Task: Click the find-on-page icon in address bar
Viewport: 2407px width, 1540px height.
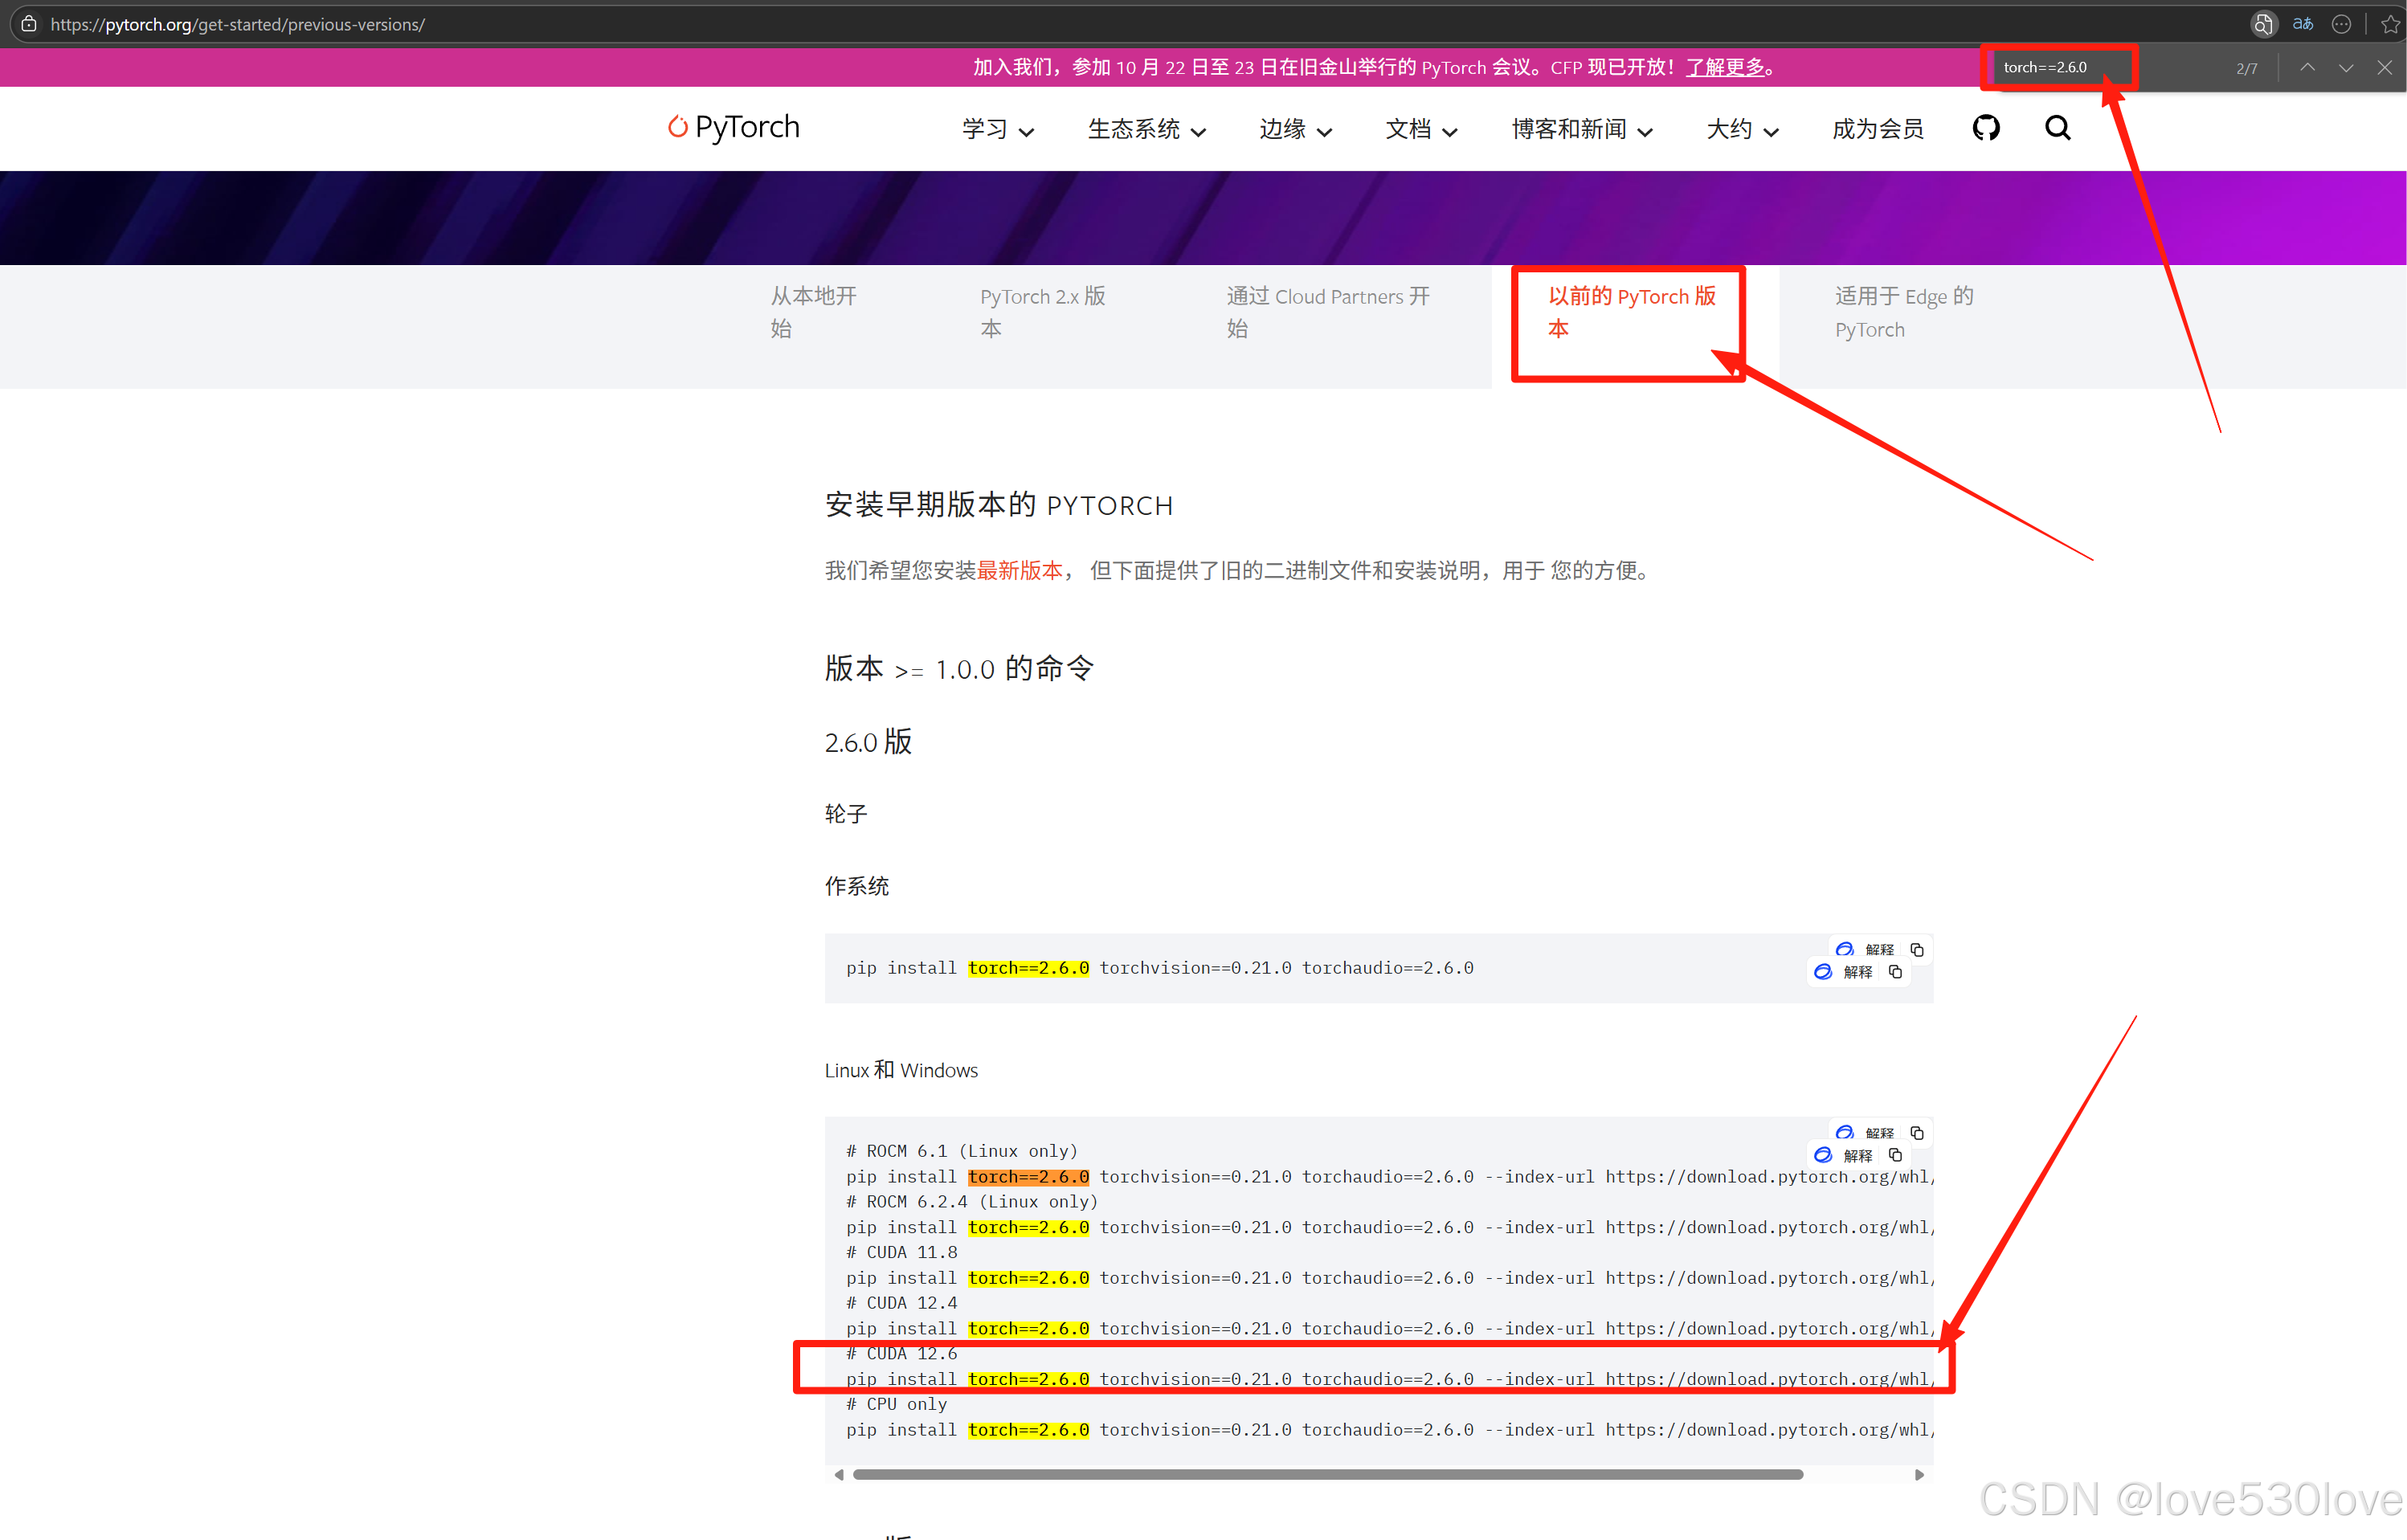Action: (2263, 24)
